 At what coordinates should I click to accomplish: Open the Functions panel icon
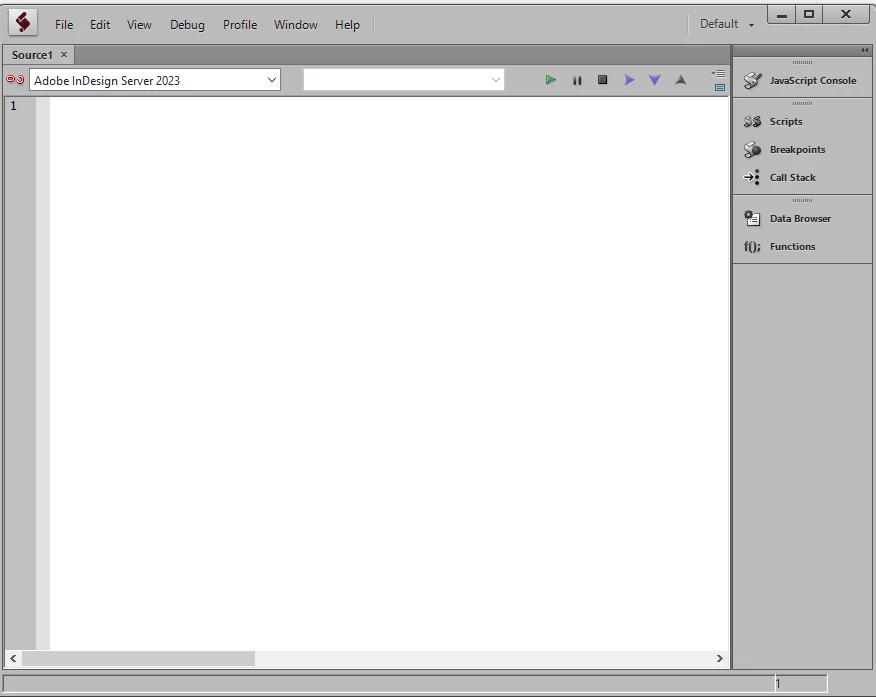(x=752, y=246)
